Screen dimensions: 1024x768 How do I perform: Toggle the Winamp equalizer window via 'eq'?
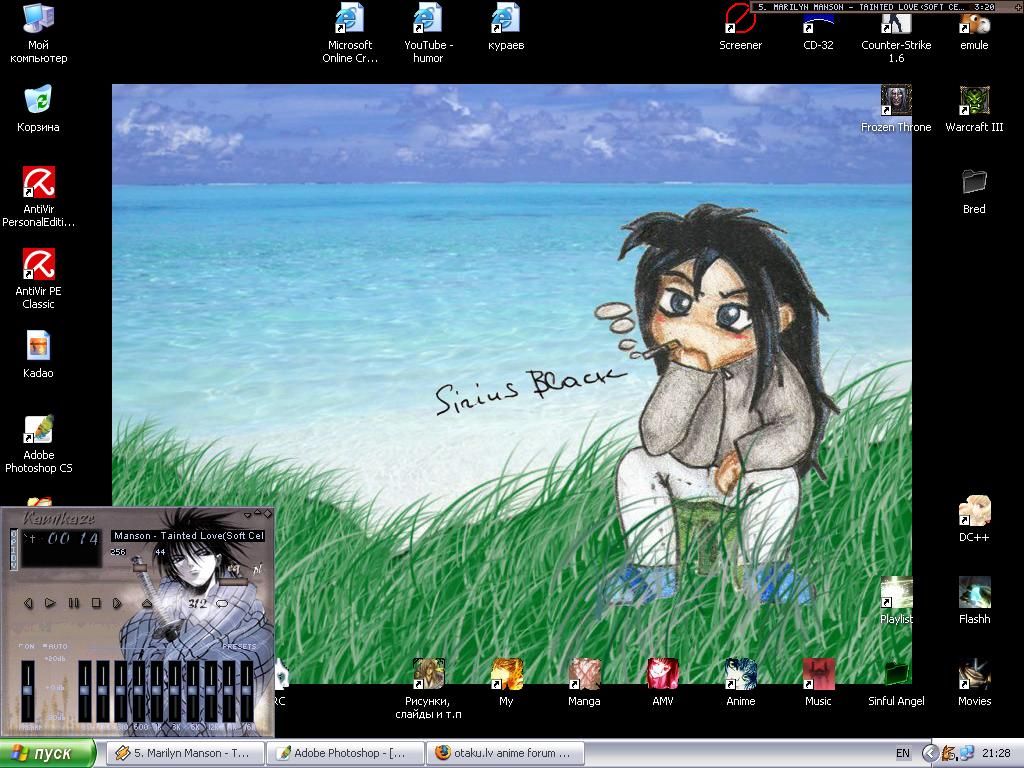pyautogui.click(x=233, y=570)
